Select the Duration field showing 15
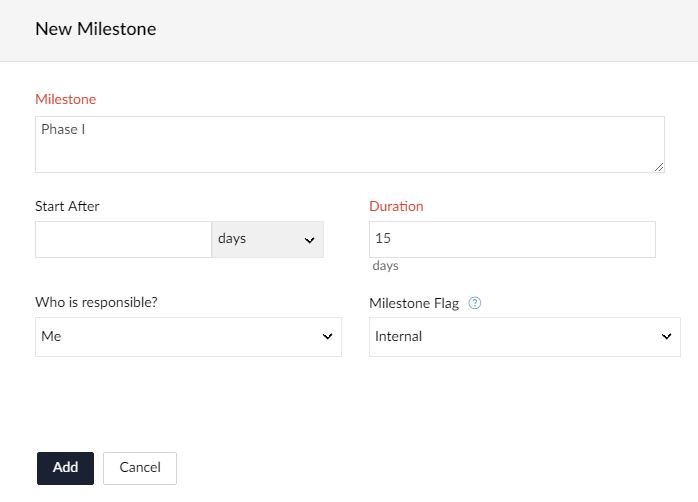The width and height of the screenshot is (698, 502). coord(512,240)
